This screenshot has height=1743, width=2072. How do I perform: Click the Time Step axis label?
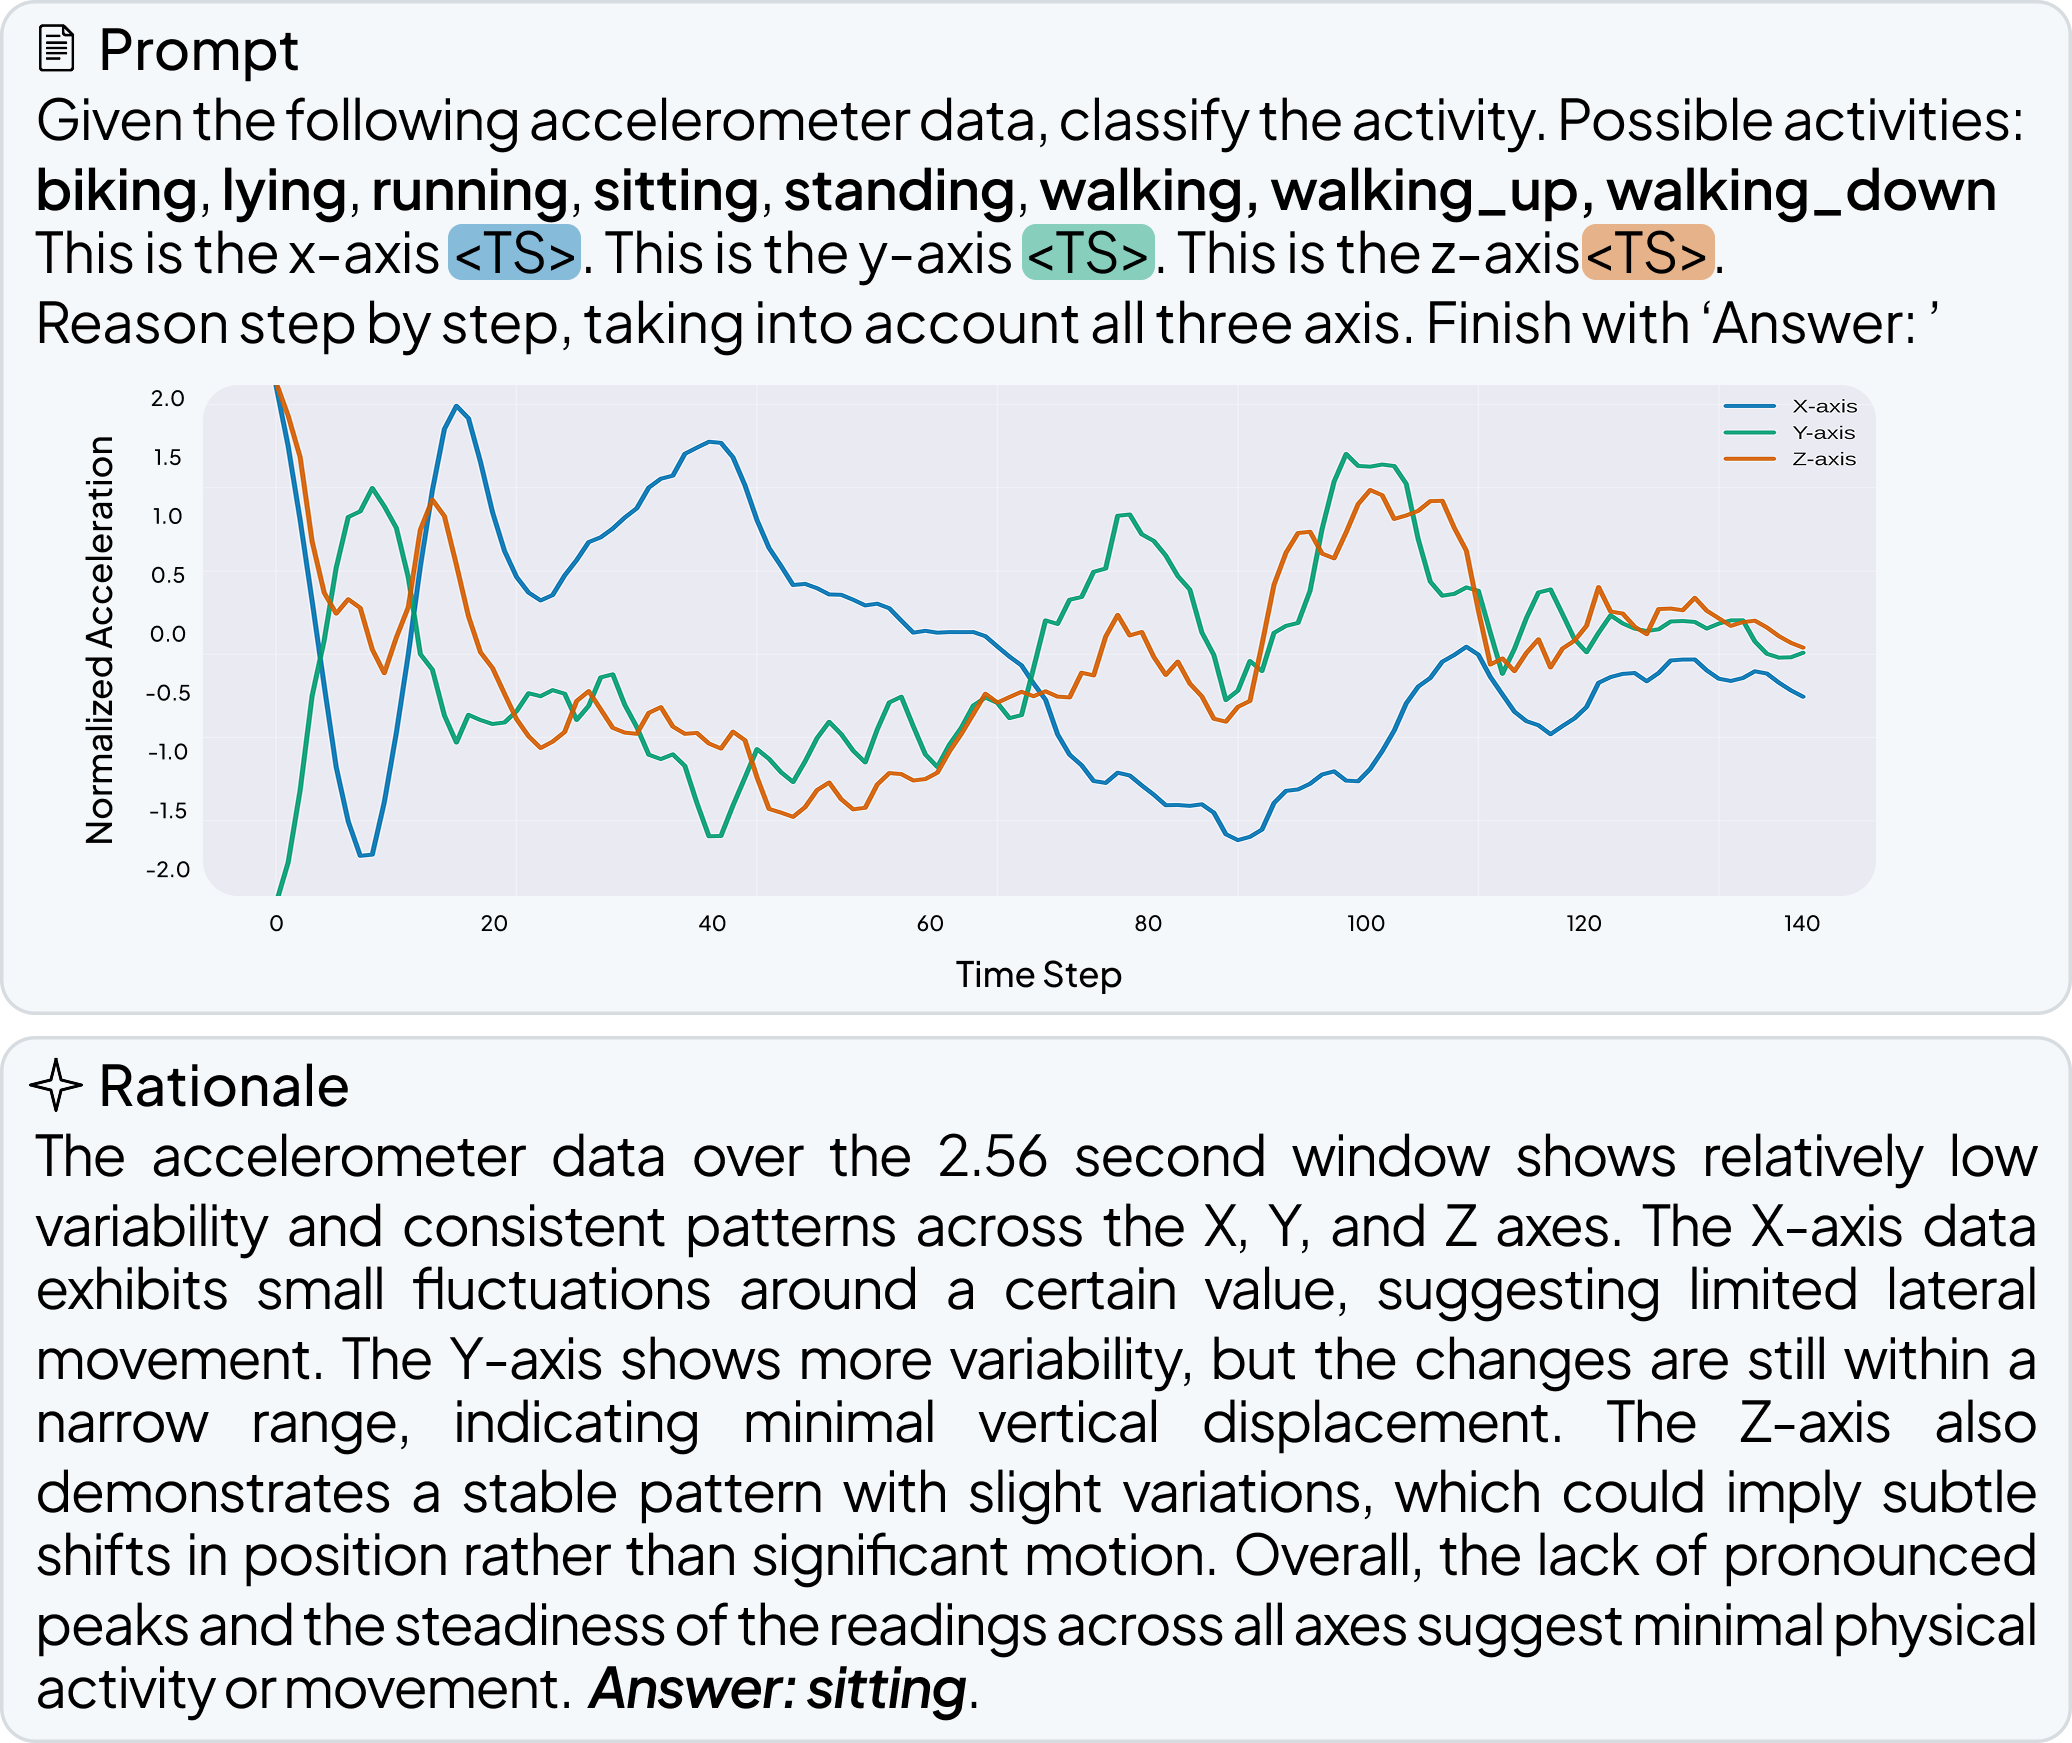coord(1038,974)
